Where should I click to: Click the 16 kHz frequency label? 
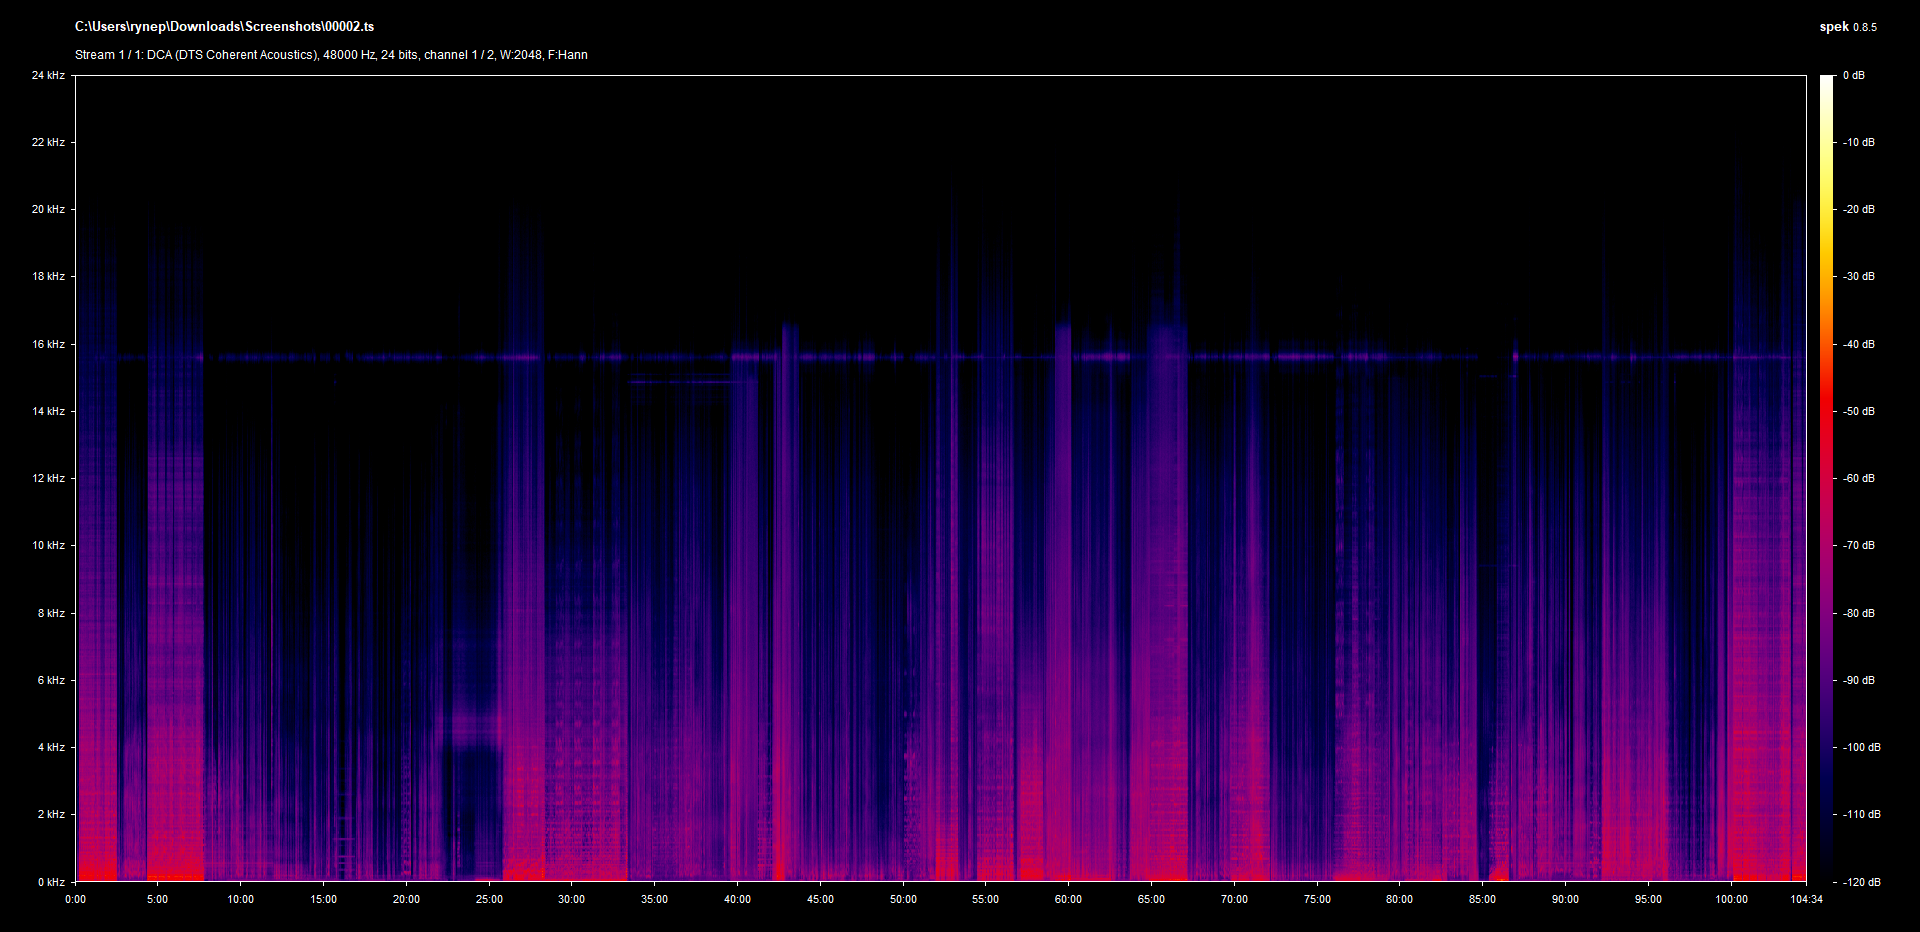48,344
